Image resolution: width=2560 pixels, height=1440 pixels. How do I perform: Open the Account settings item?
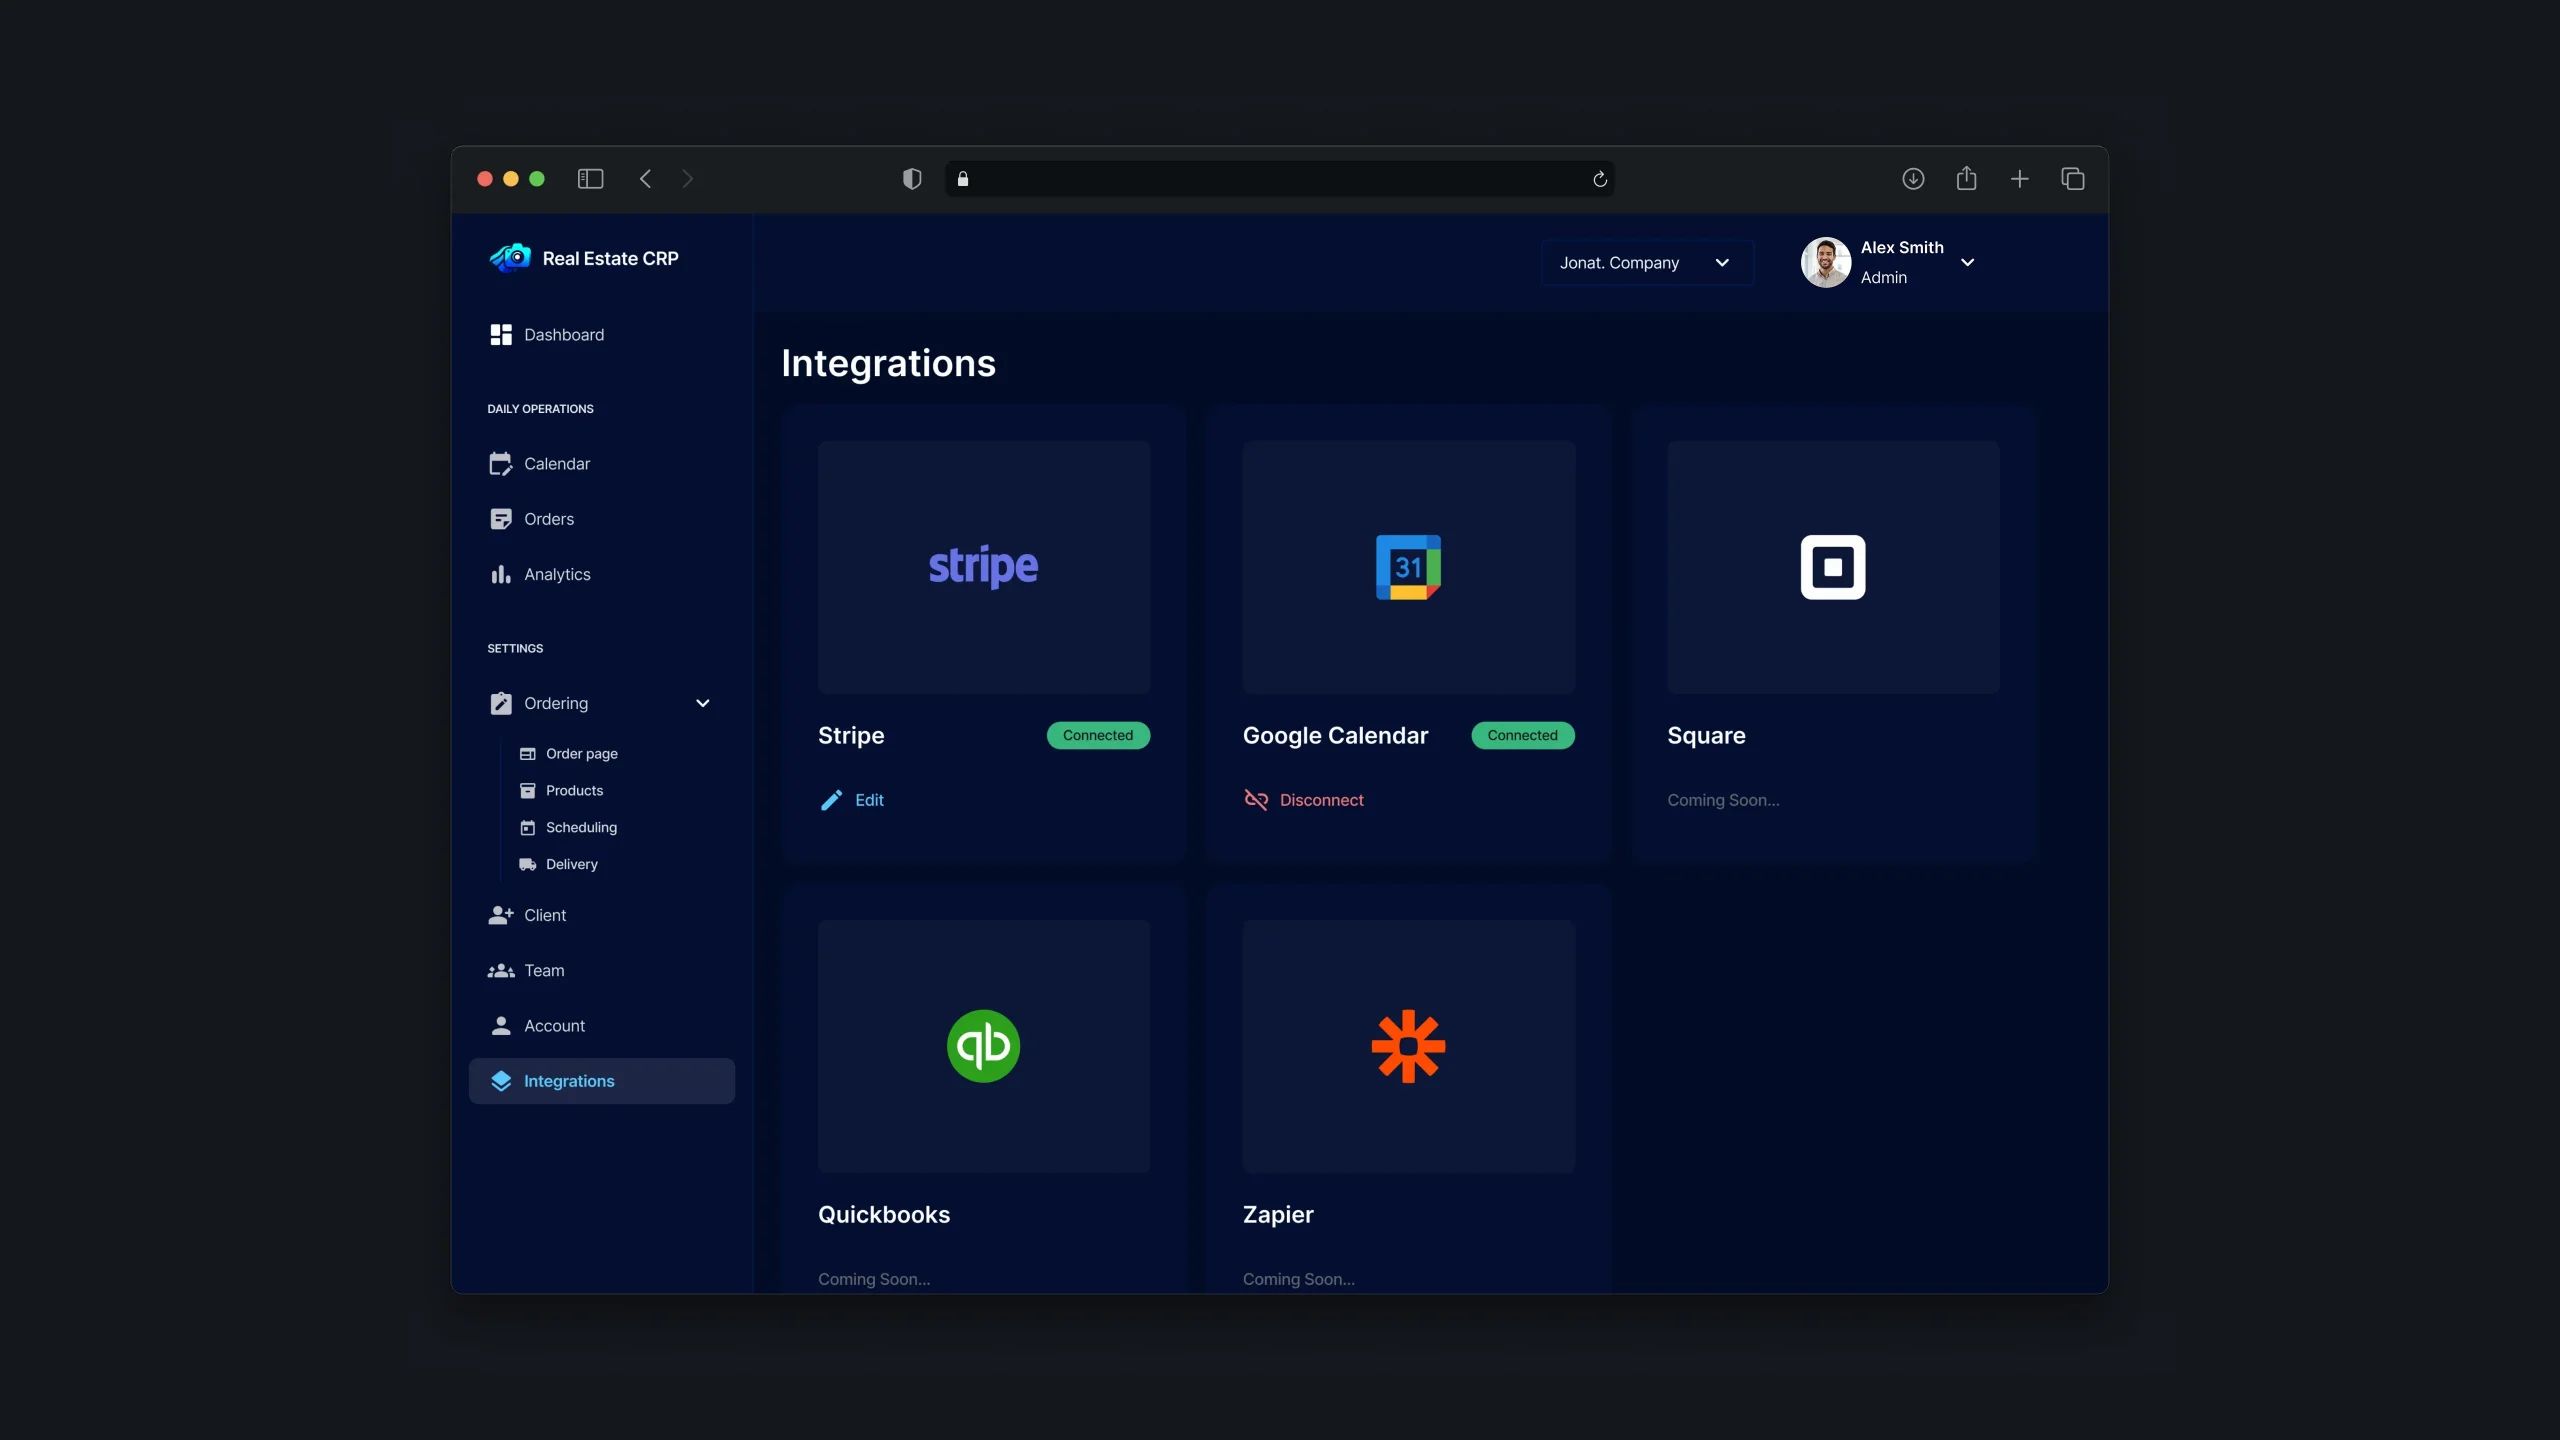pyautogui.click(x=602, y=1026)
